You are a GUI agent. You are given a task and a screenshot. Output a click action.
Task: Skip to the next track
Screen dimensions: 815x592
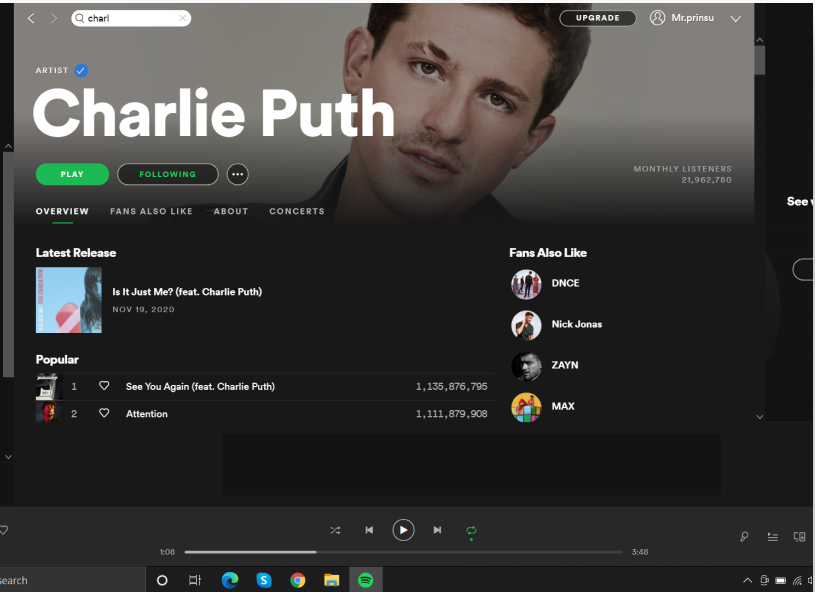pyautogui.click(x=437, y=530)
